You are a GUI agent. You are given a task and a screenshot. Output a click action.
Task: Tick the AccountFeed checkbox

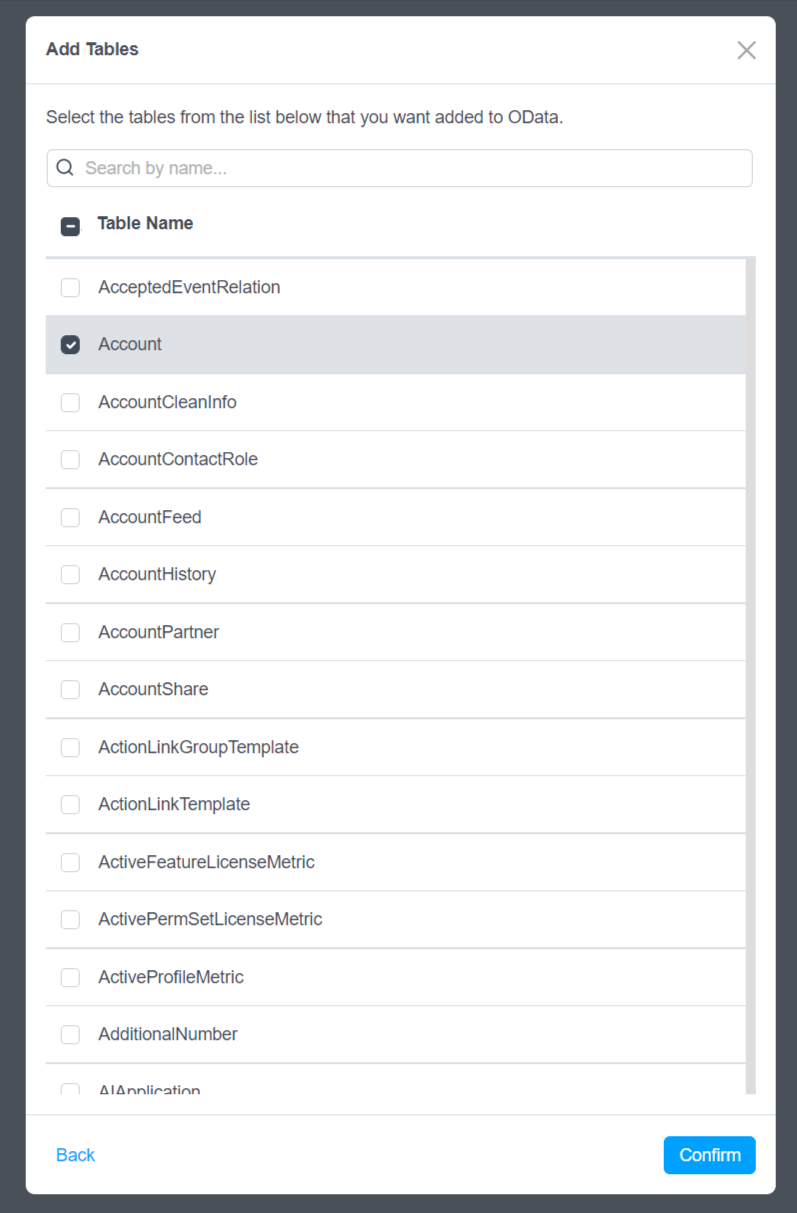click(70, 518)
